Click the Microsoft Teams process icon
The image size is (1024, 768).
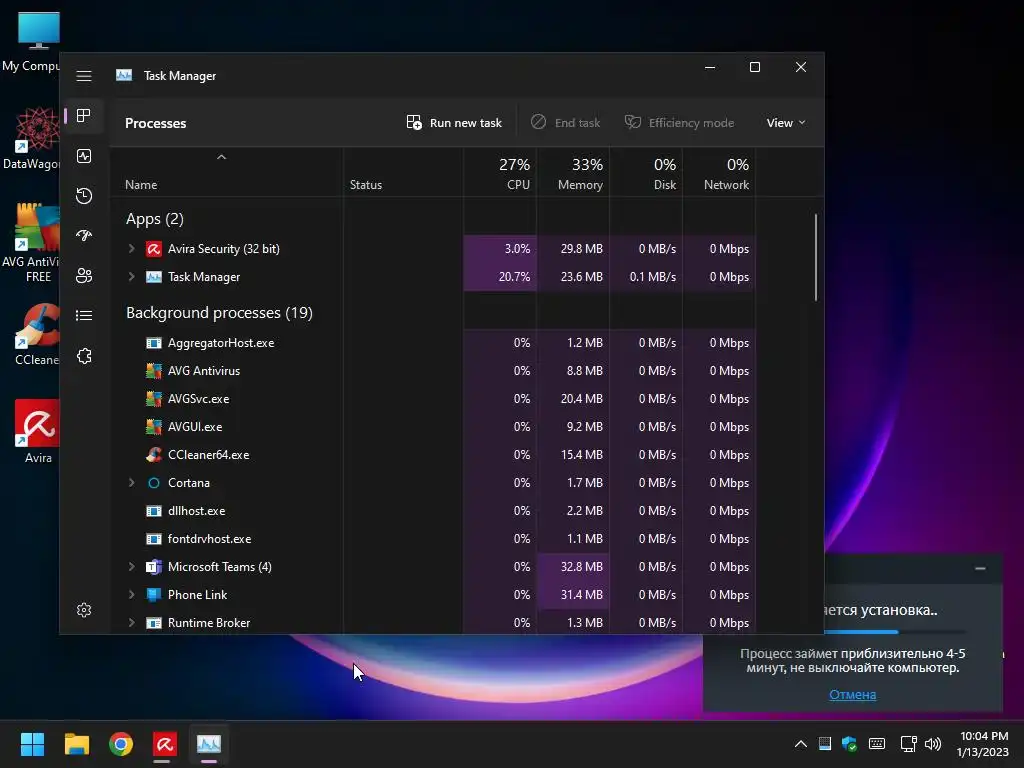point(153,567)
